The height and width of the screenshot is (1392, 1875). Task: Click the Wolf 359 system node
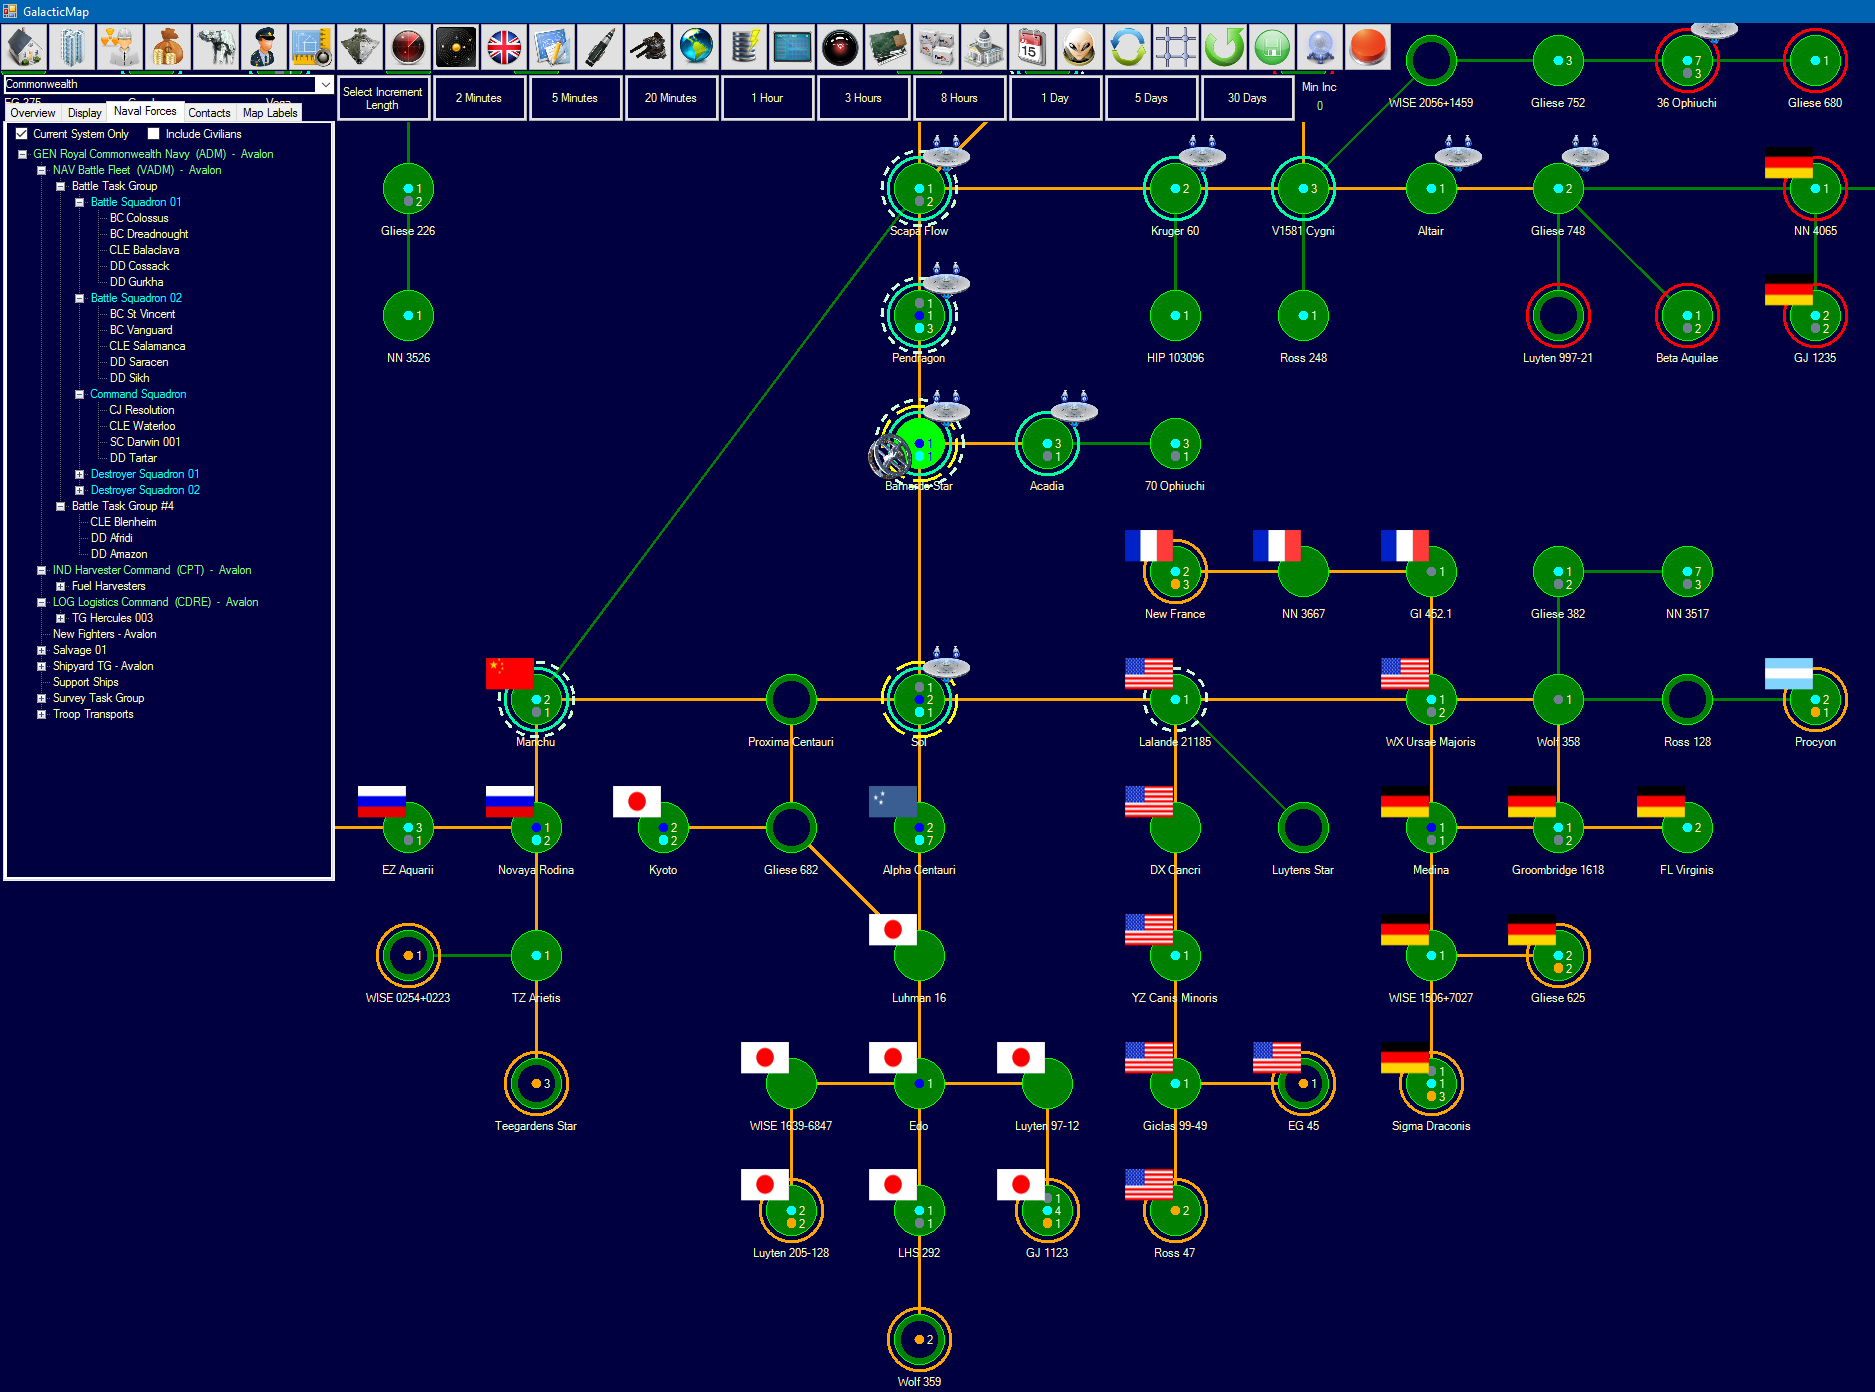919,1339
